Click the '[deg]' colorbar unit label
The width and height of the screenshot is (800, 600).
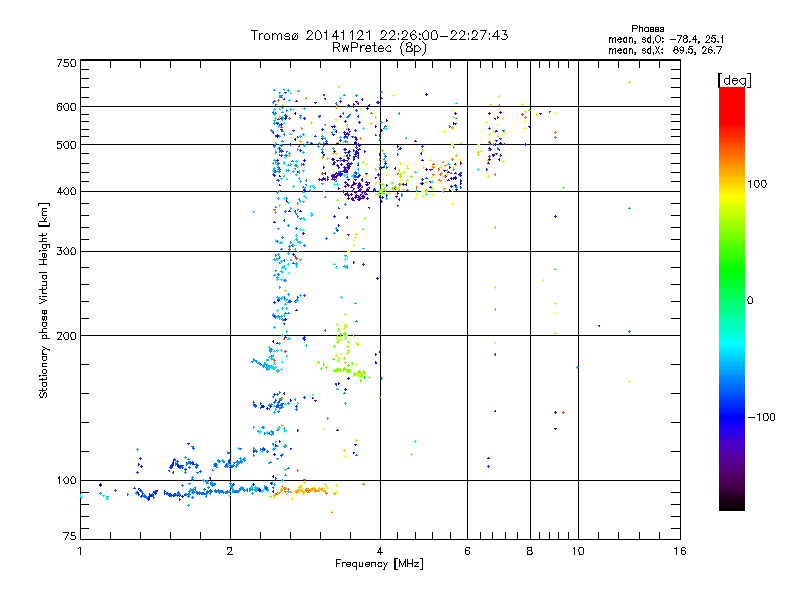[x=734, y=80]
